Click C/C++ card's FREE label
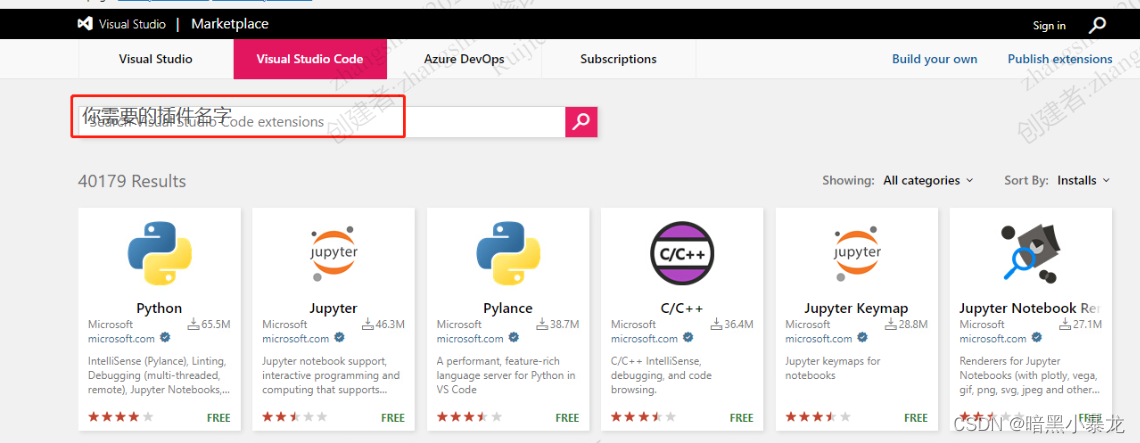Viewport: 1140px width, 443px height. (742, 418)
